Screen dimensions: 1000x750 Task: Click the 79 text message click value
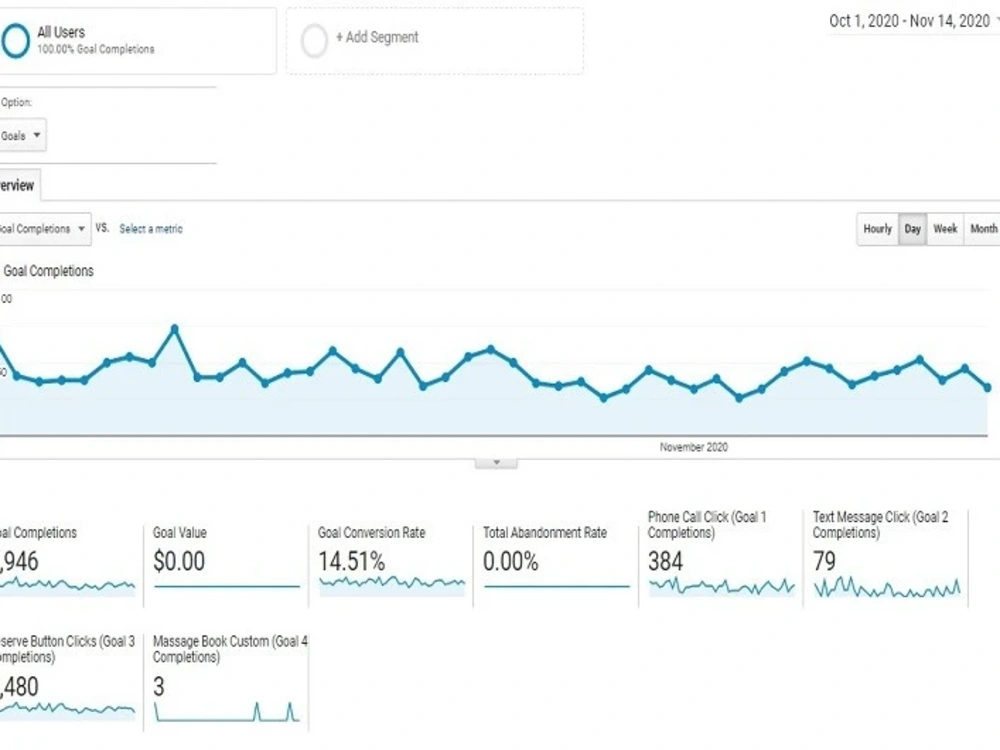(824, 562)
